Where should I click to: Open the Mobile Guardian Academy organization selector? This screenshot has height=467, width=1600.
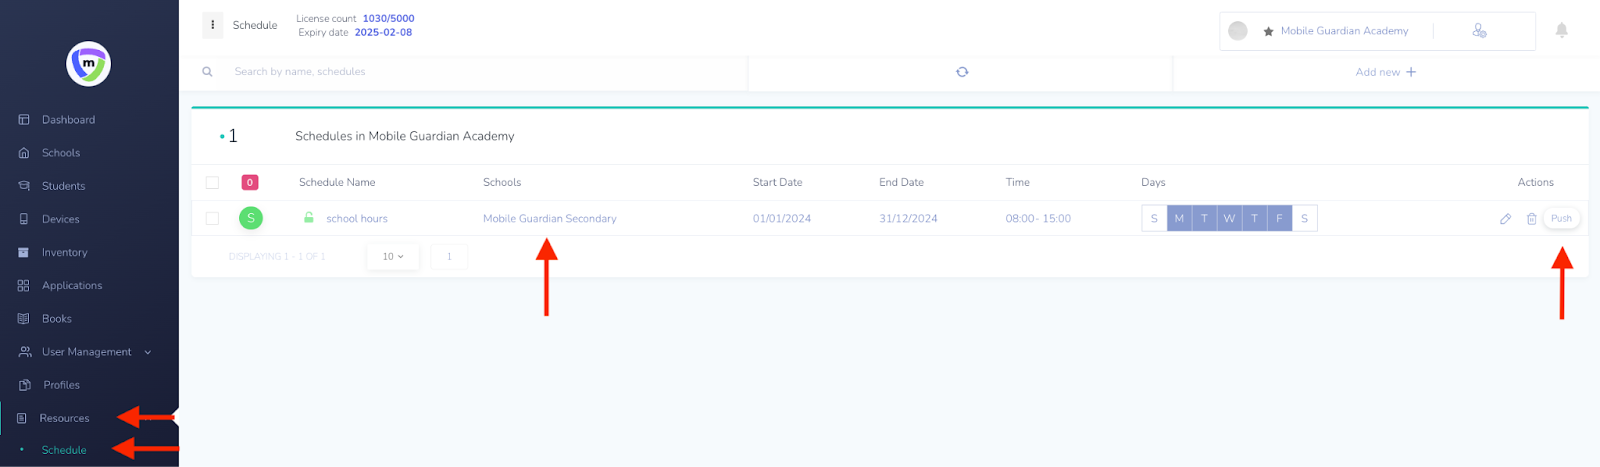point(1343,31)
